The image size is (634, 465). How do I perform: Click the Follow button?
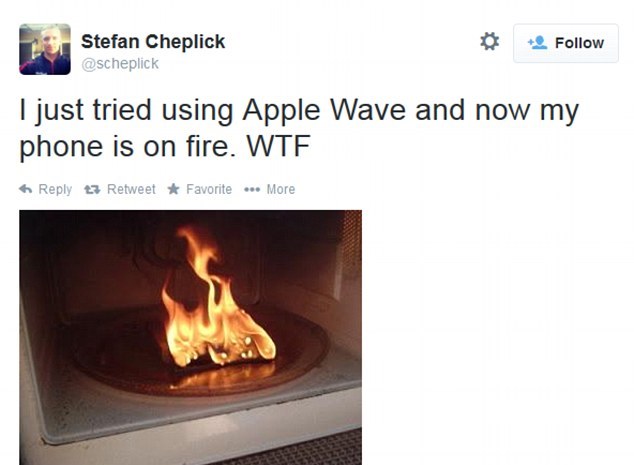pos(566,43)
